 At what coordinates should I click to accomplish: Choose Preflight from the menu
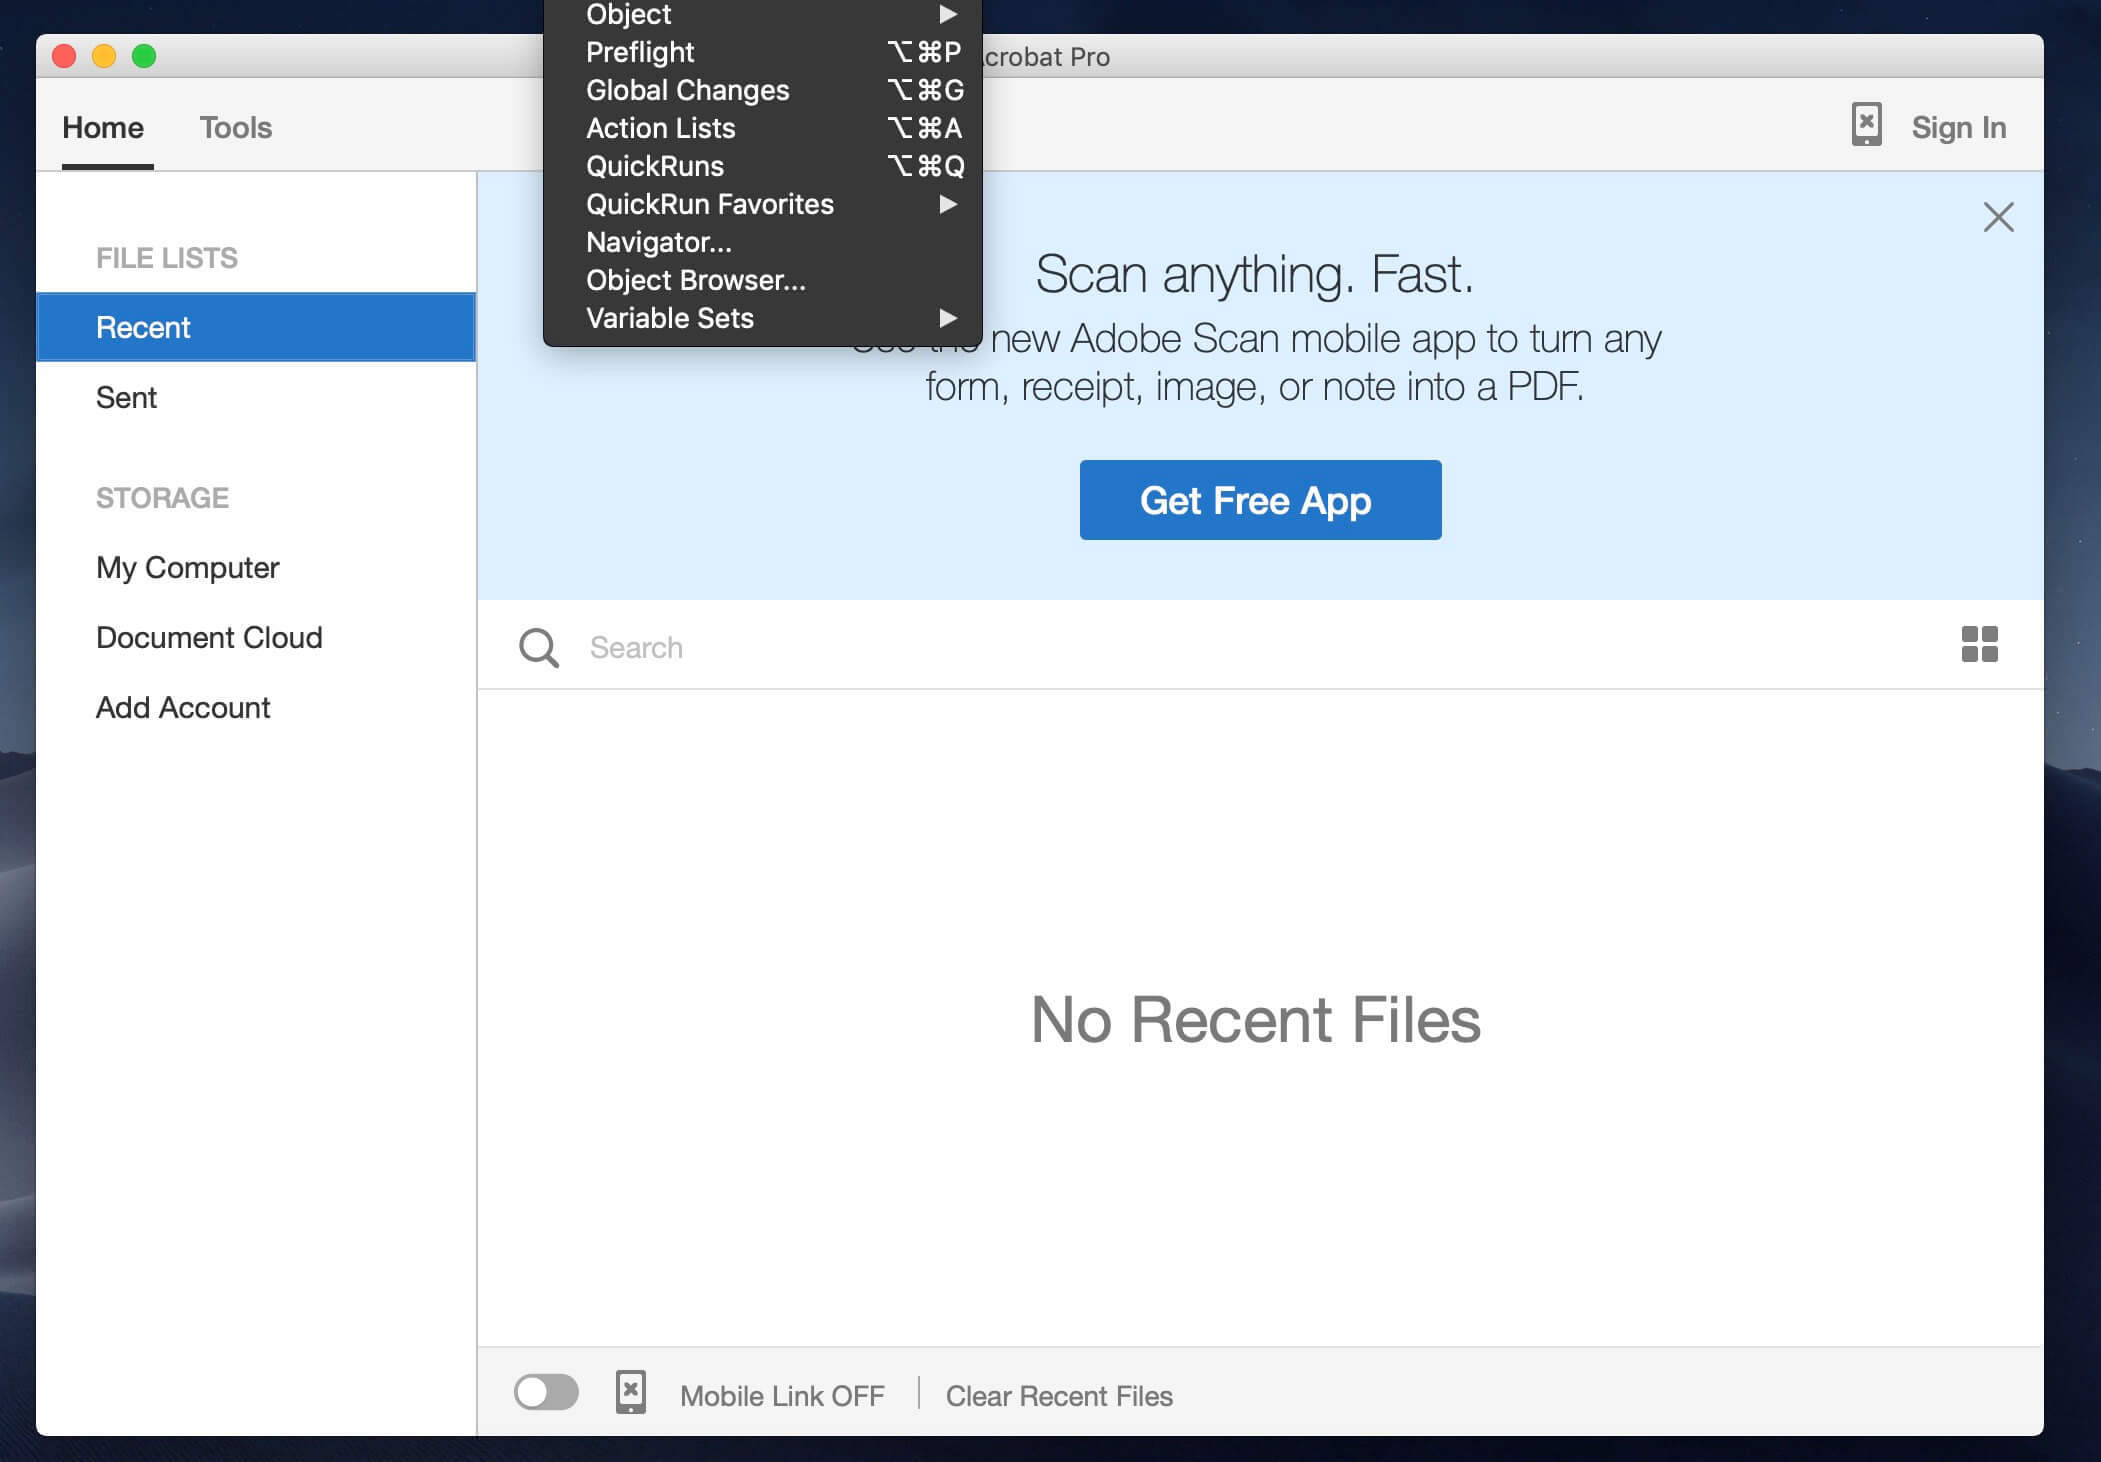(x=763, y=52)
